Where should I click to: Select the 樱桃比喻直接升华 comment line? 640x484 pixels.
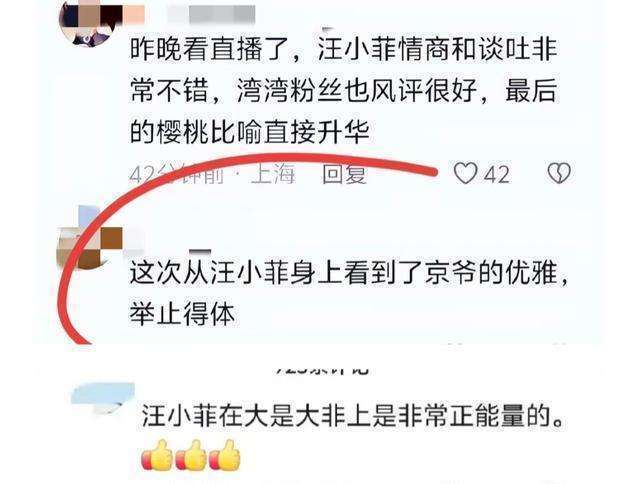click(250, 132)
